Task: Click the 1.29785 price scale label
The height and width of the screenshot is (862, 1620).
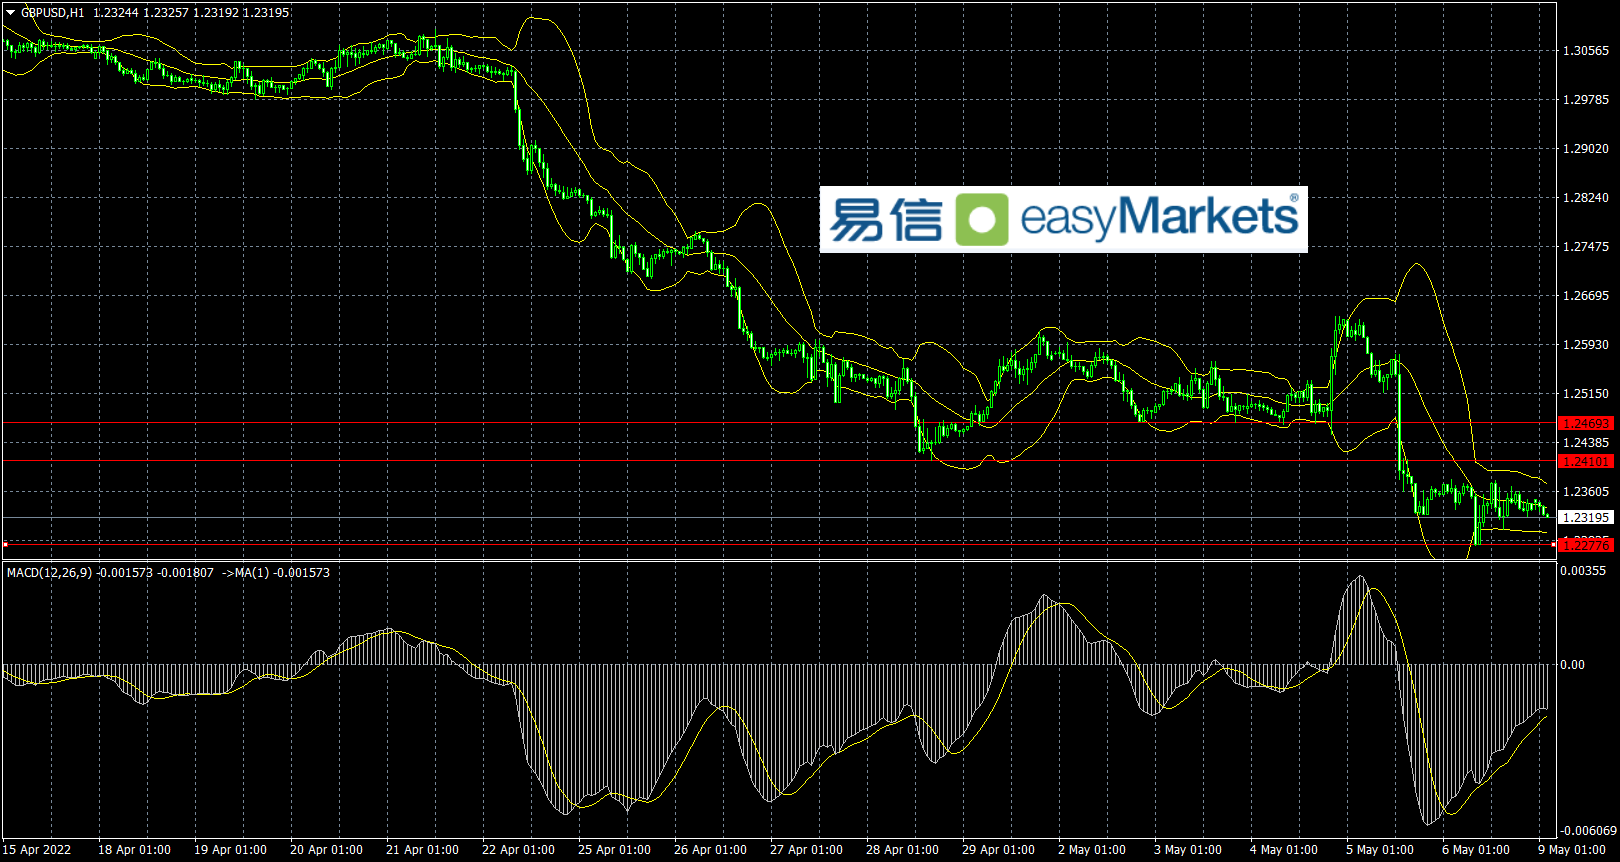Action: (1586, 100)
